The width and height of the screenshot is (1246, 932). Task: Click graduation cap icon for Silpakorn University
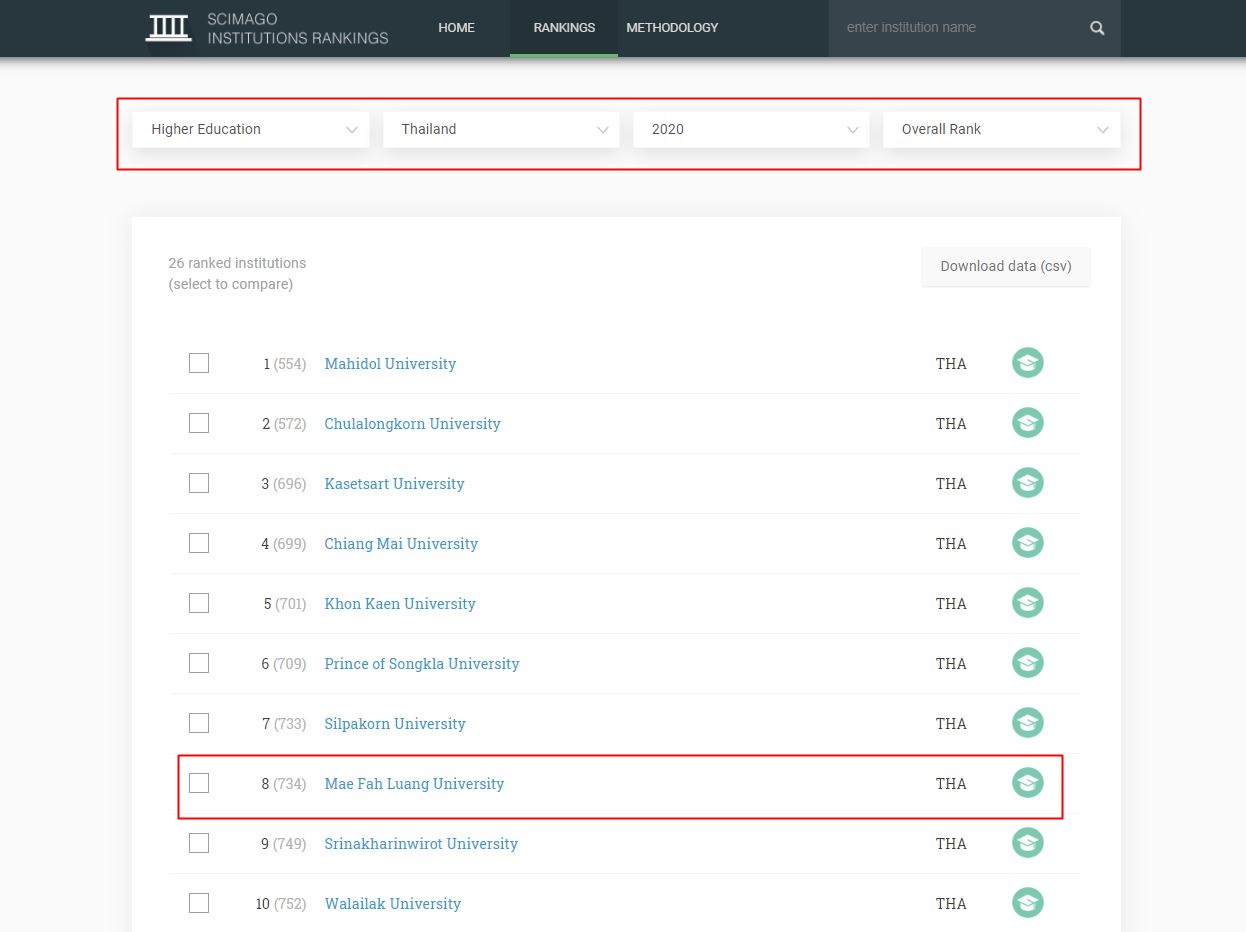click(x=1028, y=723)
